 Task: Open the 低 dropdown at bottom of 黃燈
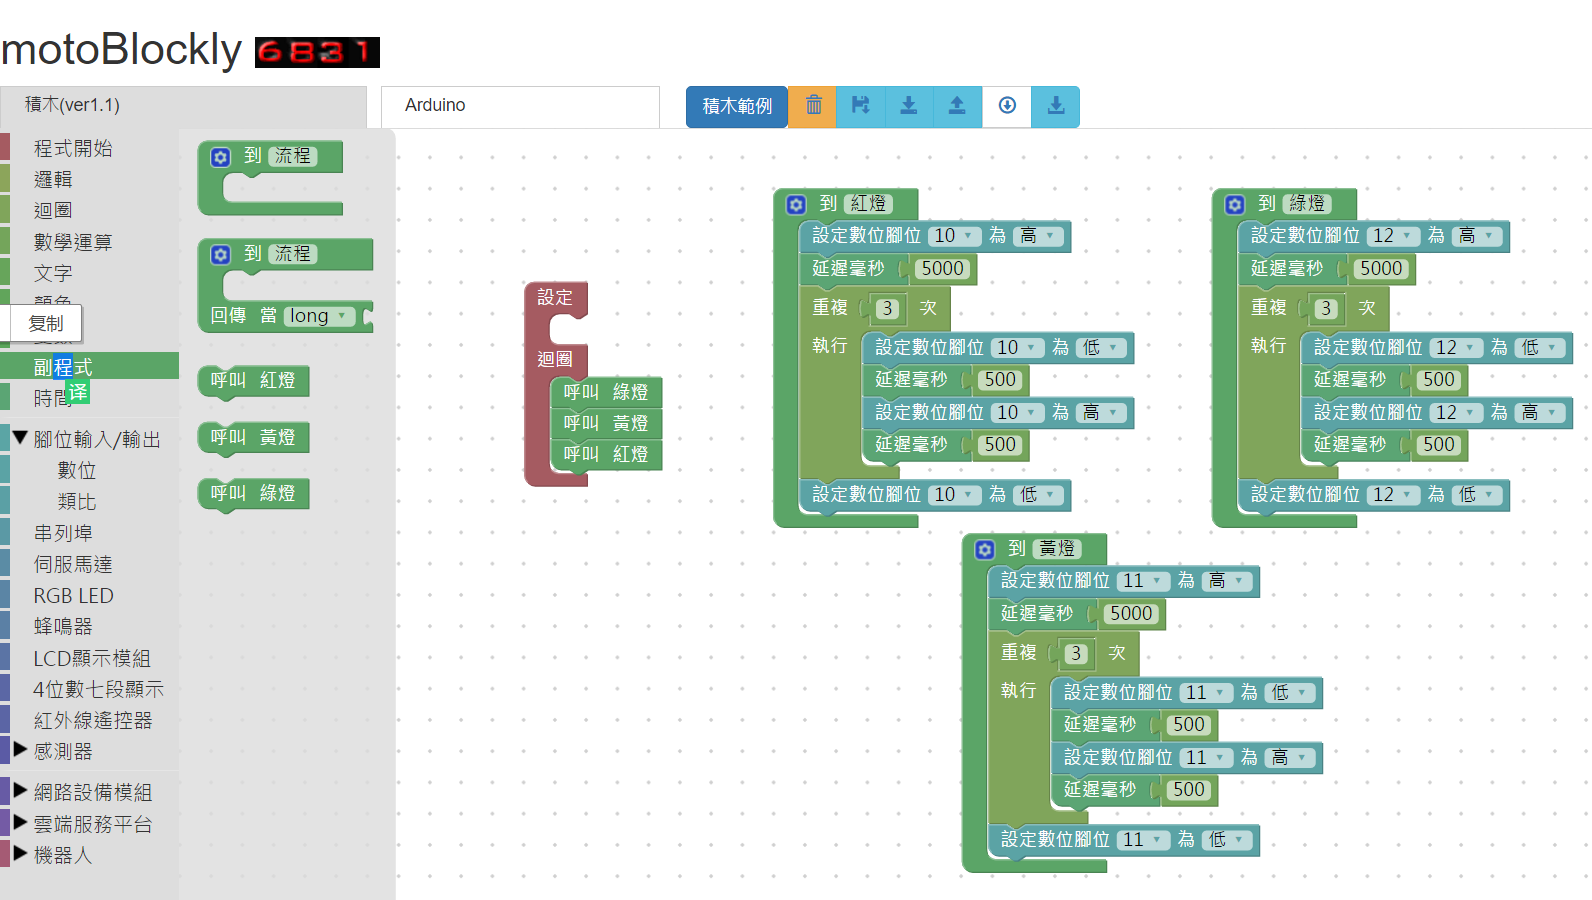1228,840
